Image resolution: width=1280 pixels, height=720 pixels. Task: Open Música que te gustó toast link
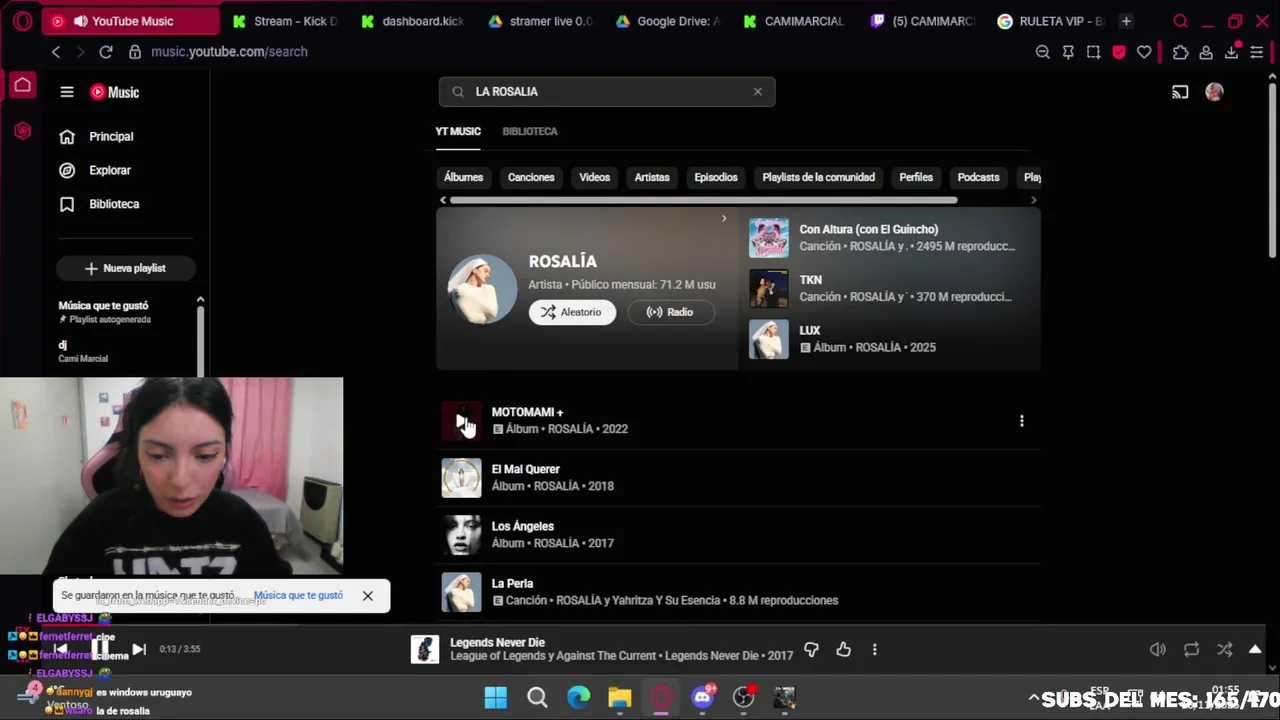pos(298,595)
